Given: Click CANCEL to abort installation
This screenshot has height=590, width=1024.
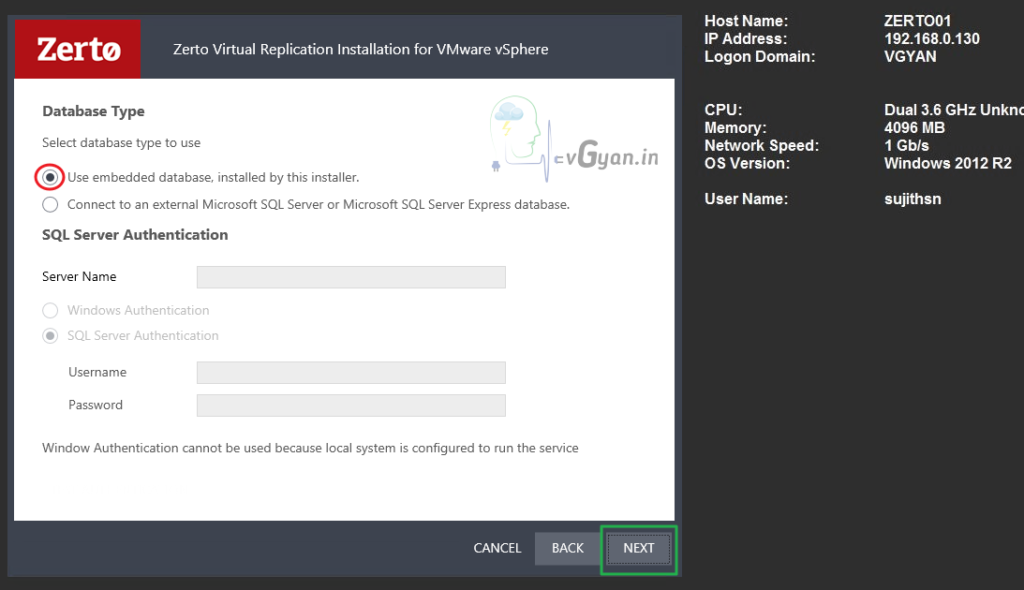Looking at the screenshot, I should coord(497,548).
